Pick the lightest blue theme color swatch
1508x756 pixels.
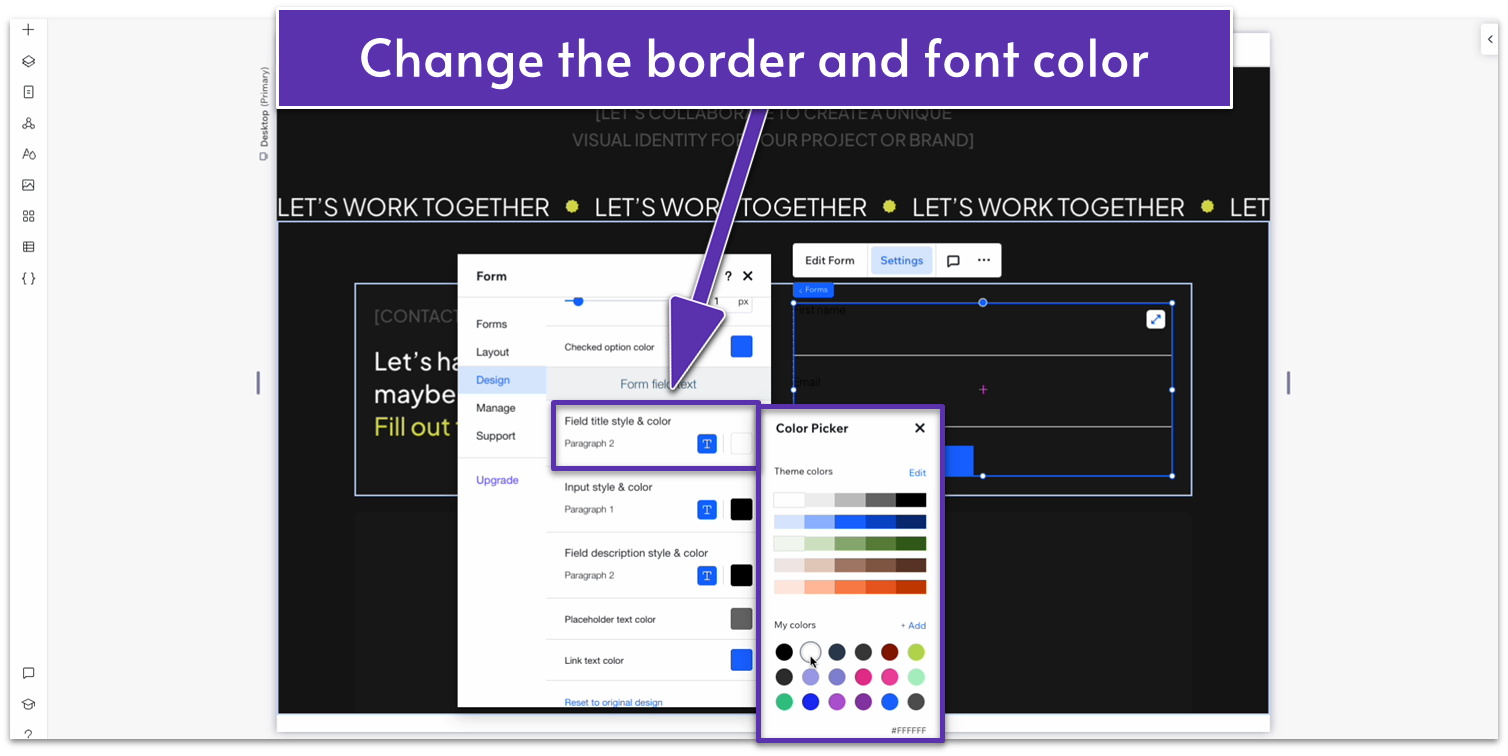pos(789,522)
